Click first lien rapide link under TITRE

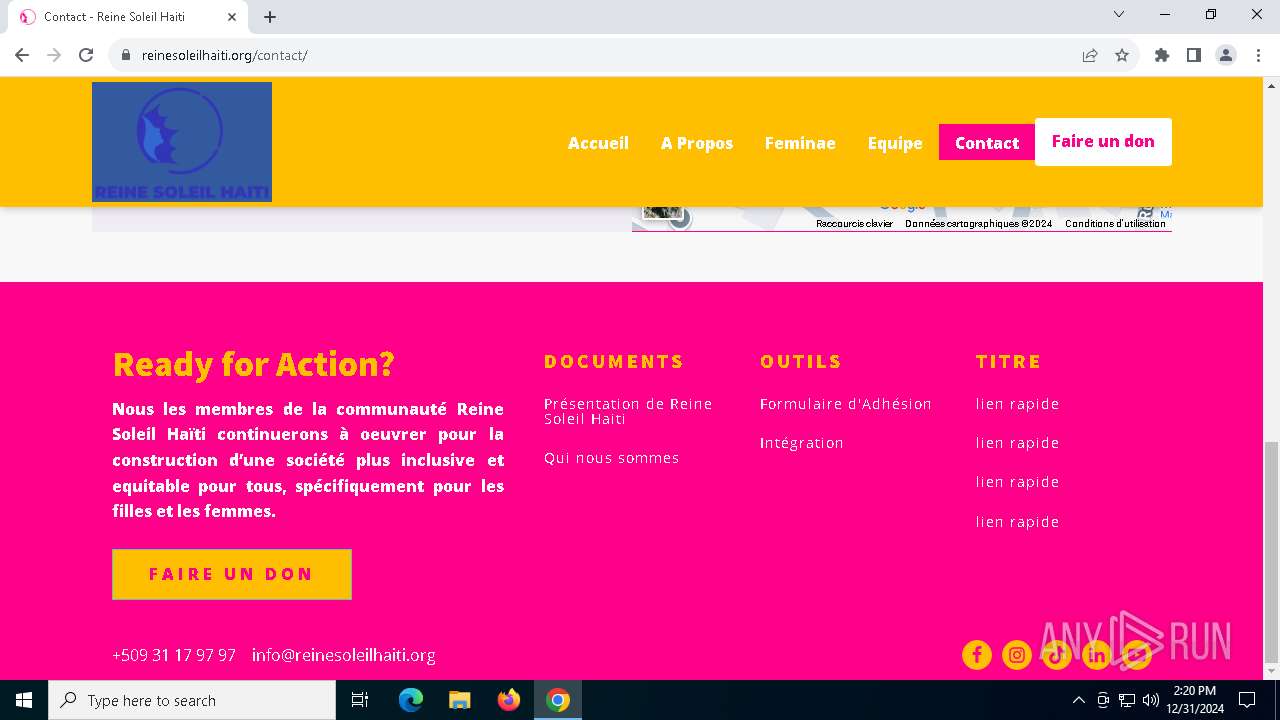[1017, 404]
